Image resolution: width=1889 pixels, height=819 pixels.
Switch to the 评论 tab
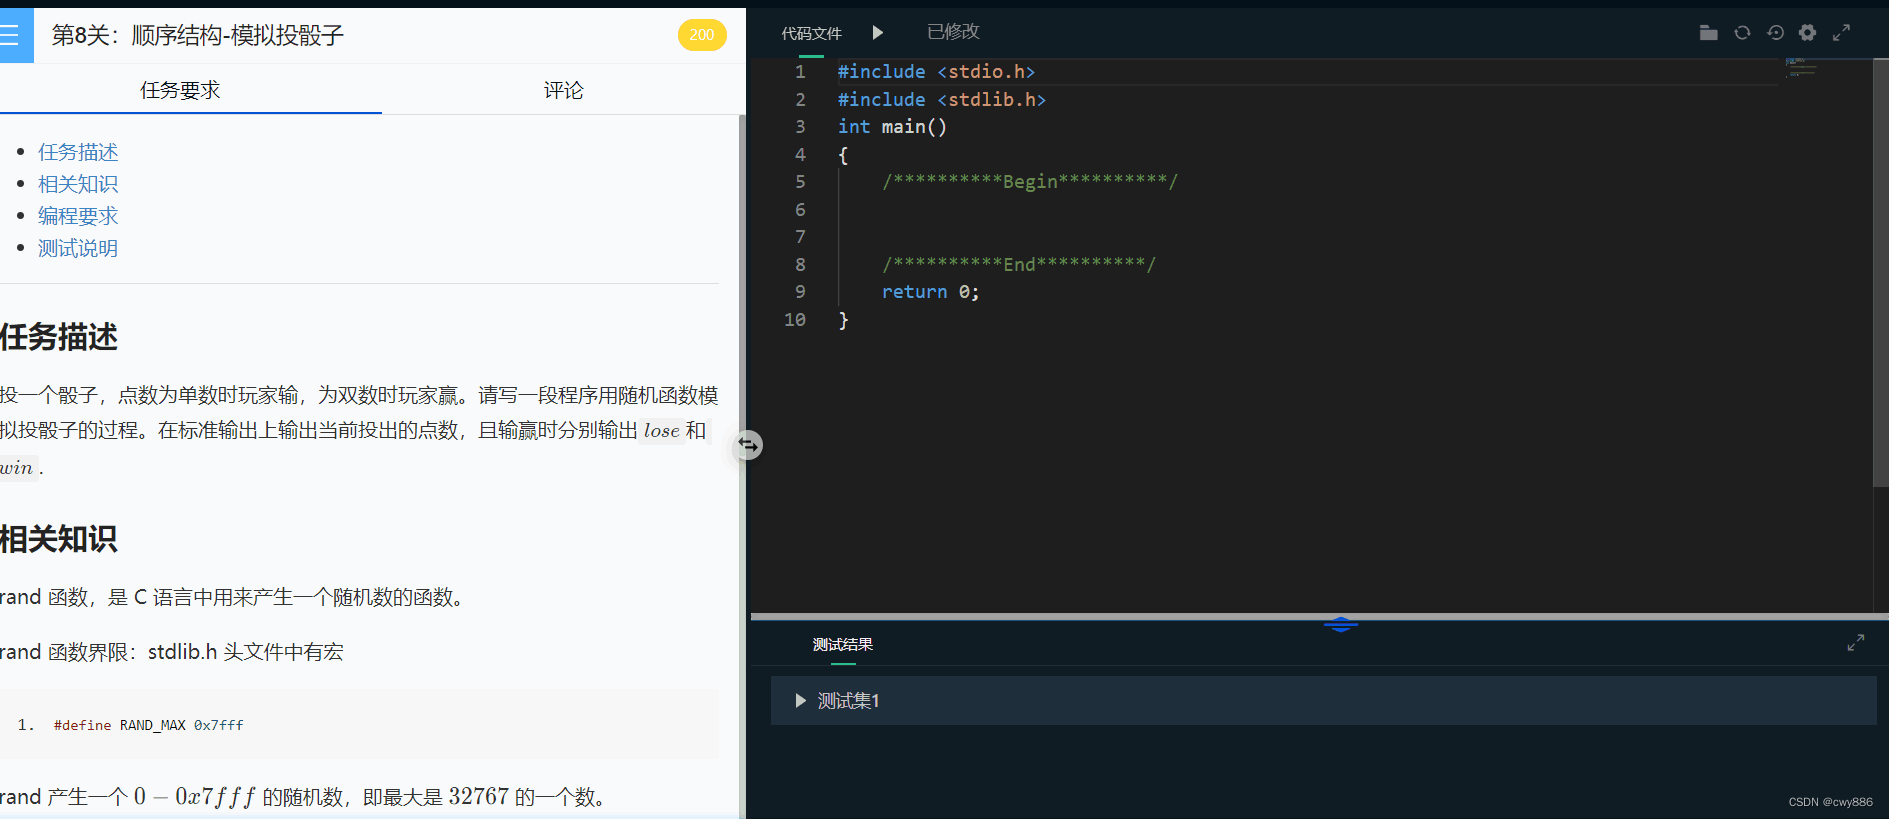coord(563,90)
